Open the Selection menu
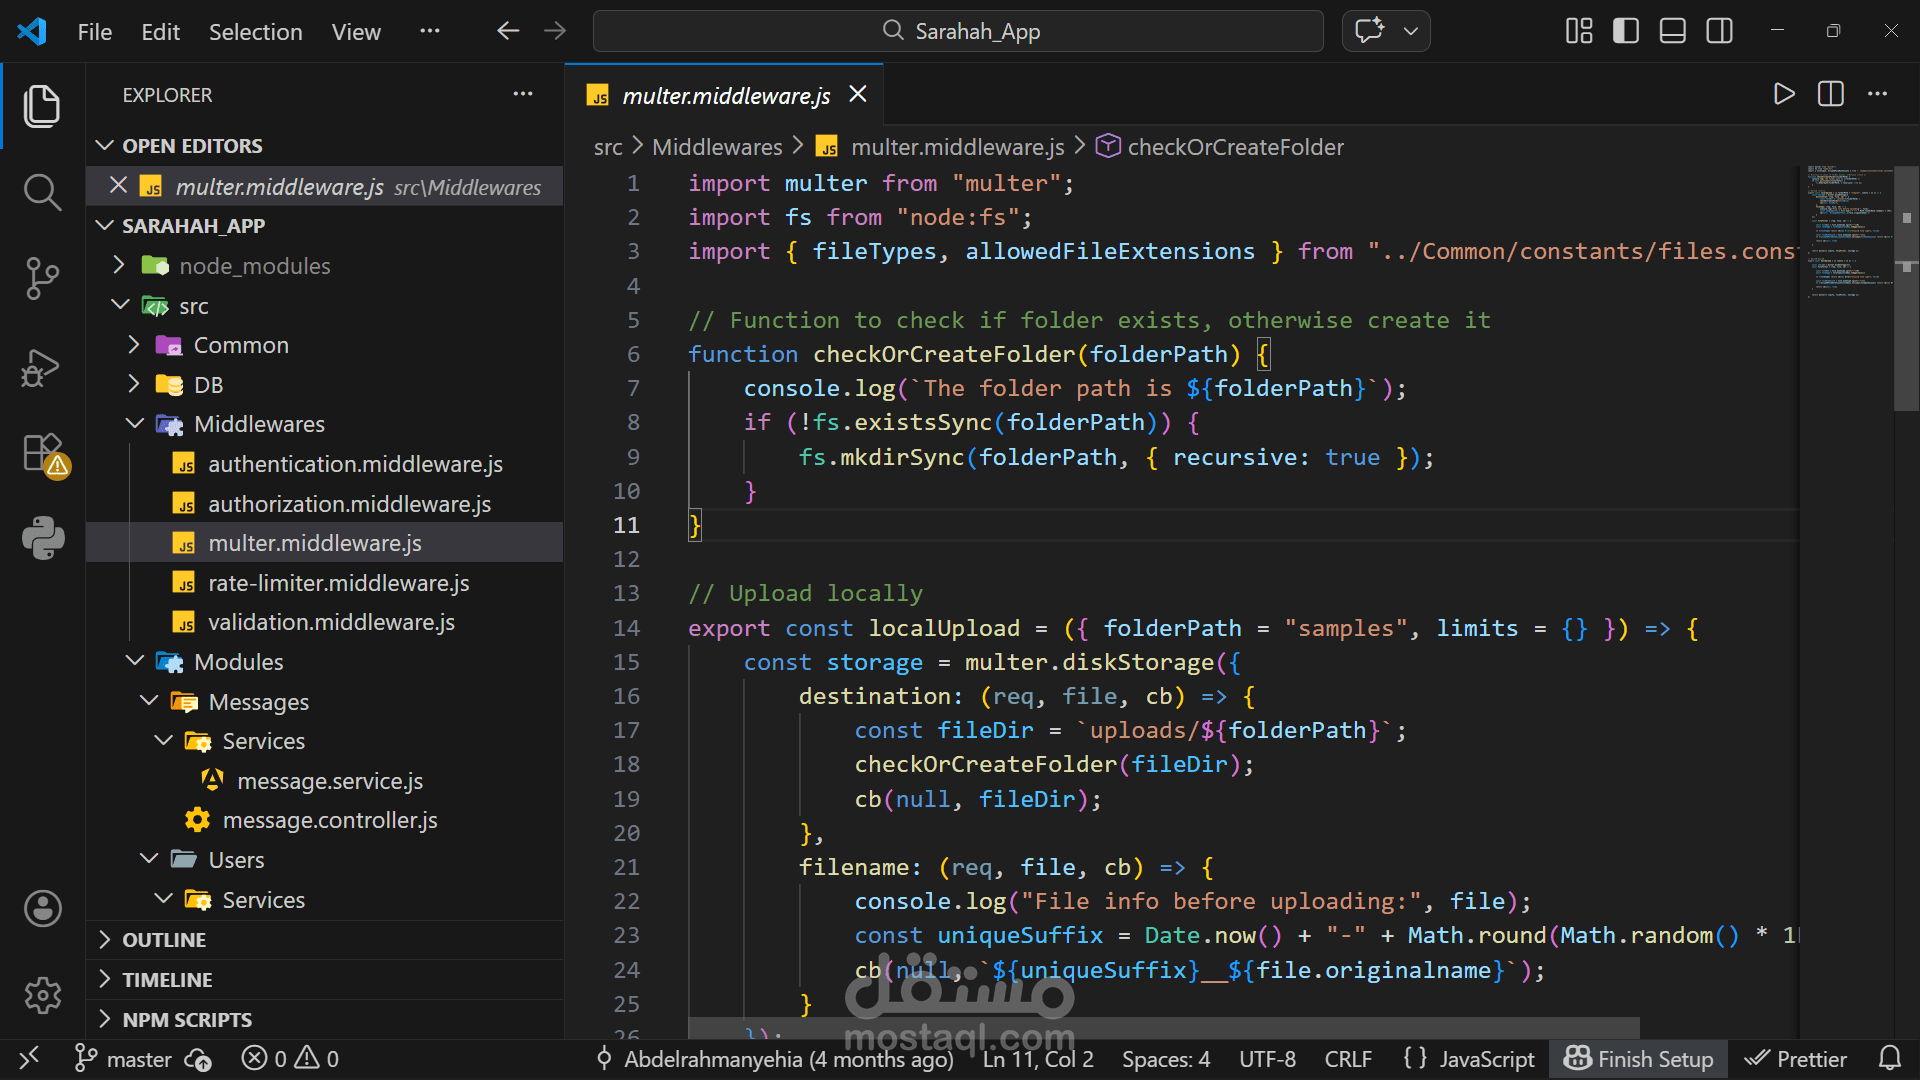This screenshot has height=1080, width=1920. coord(255,32)
